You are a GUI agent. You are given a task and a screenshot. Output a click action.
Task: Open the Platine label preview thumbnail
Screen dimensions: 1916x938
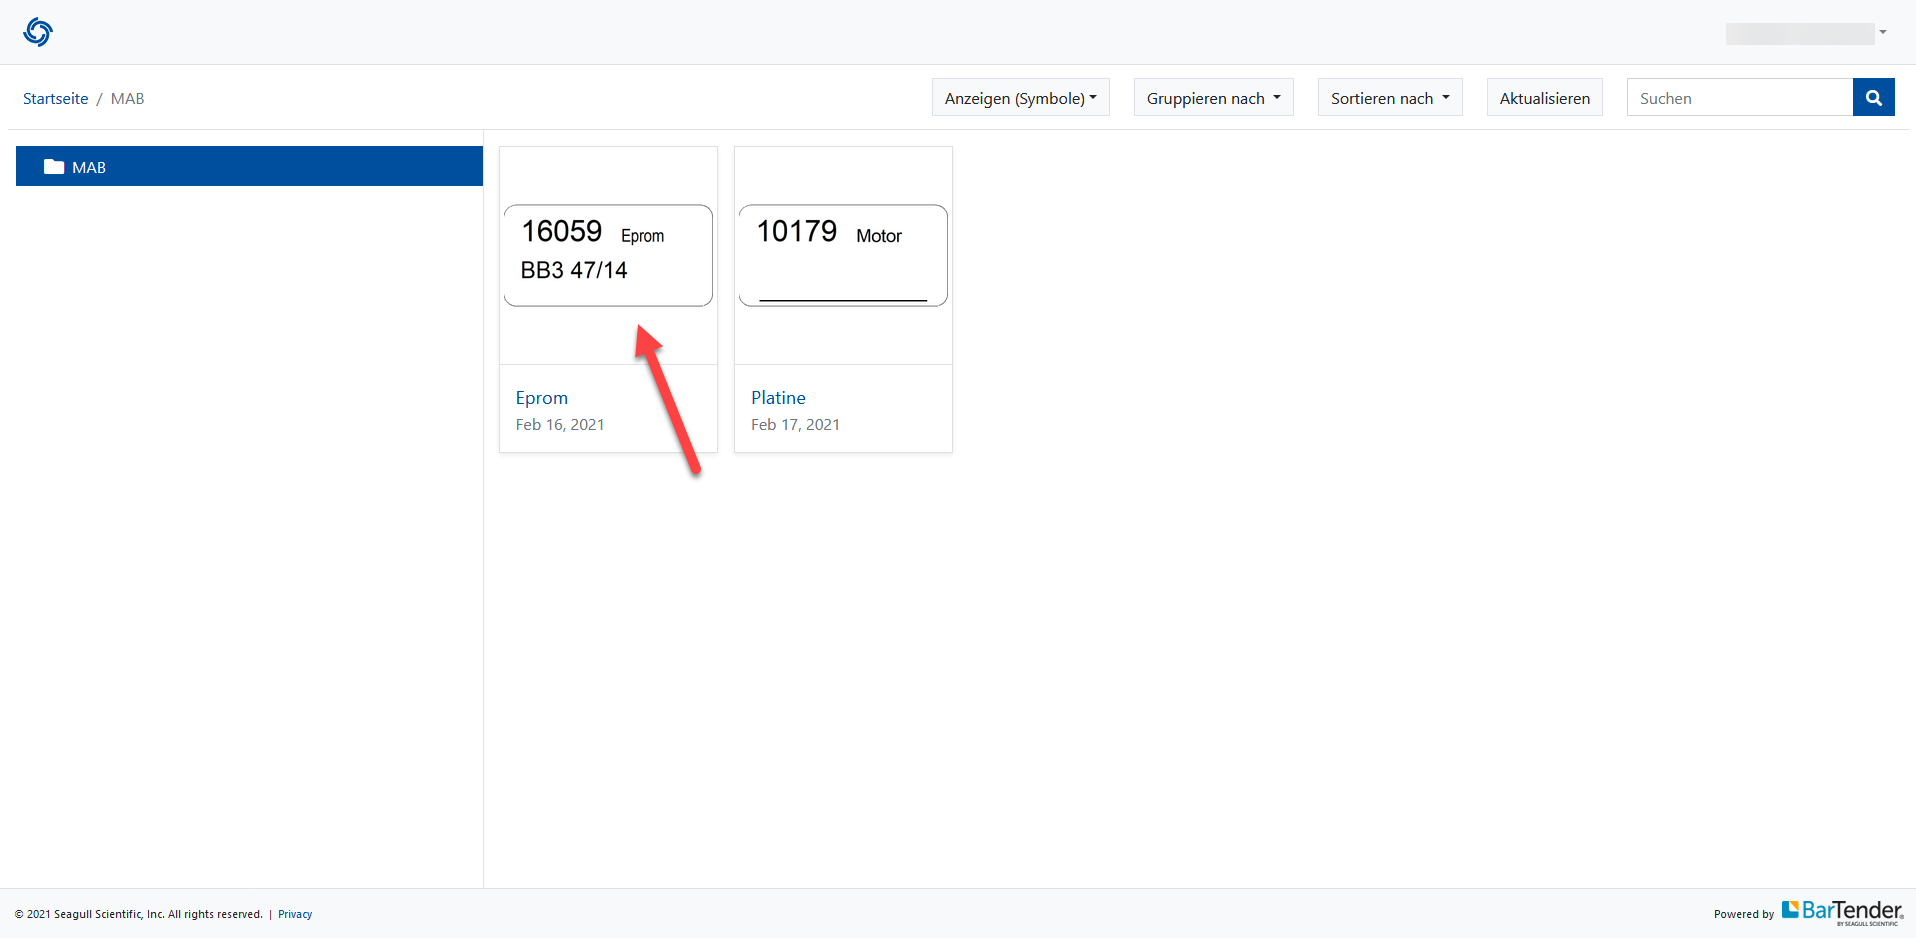pos(843,255)
